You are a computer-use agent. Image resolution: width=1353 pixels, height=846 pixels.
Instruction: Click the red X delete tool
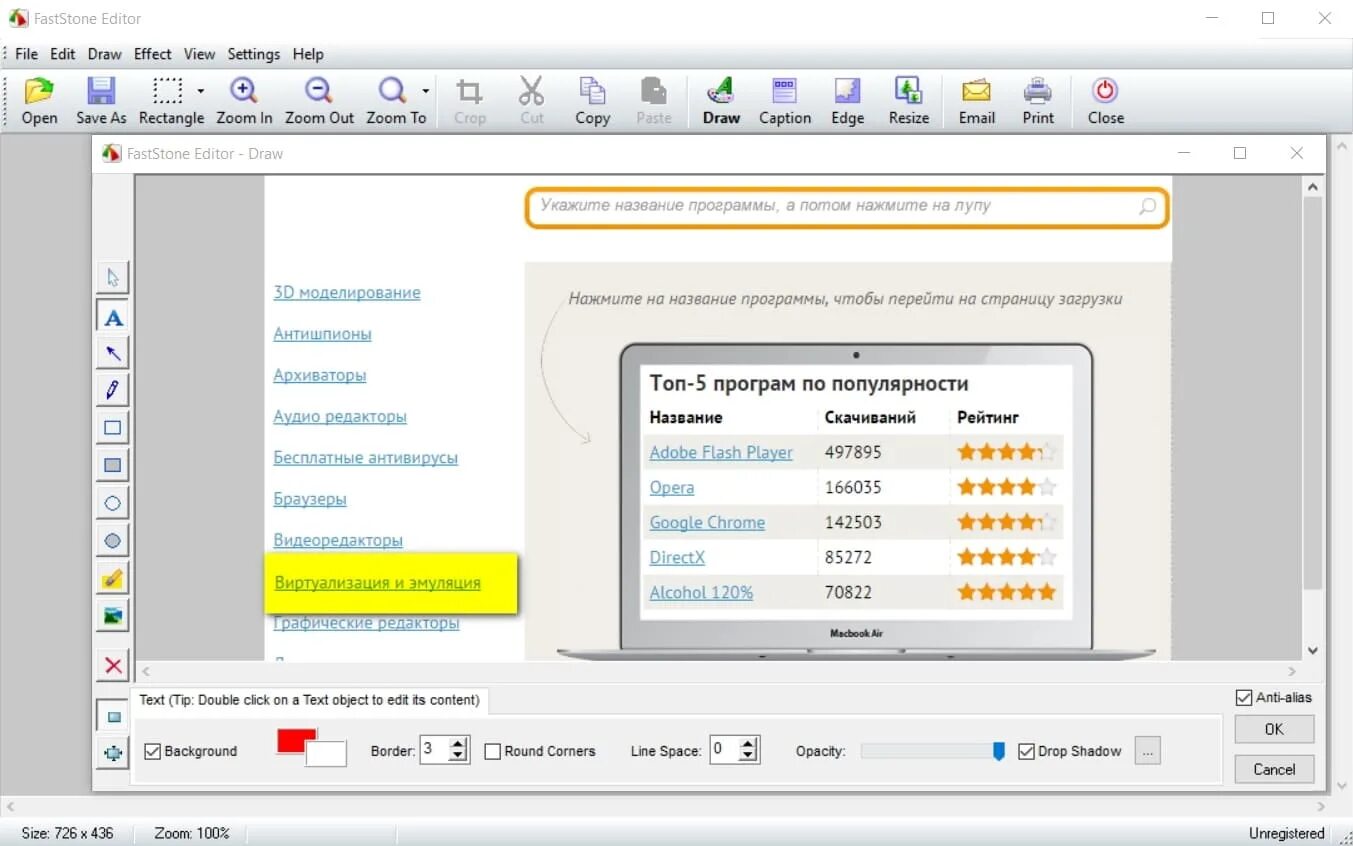pyautogui.click(x=113, y=665)
